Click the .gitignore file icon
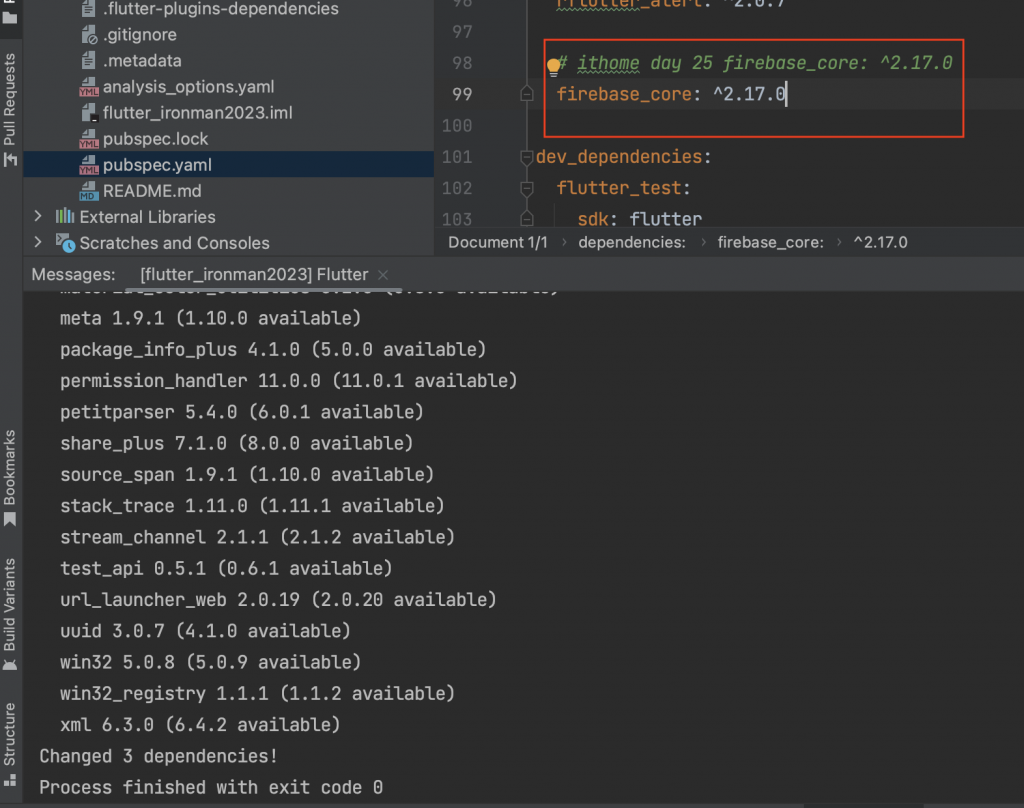The image size is (1024, 808). click(x=88, y=35)
